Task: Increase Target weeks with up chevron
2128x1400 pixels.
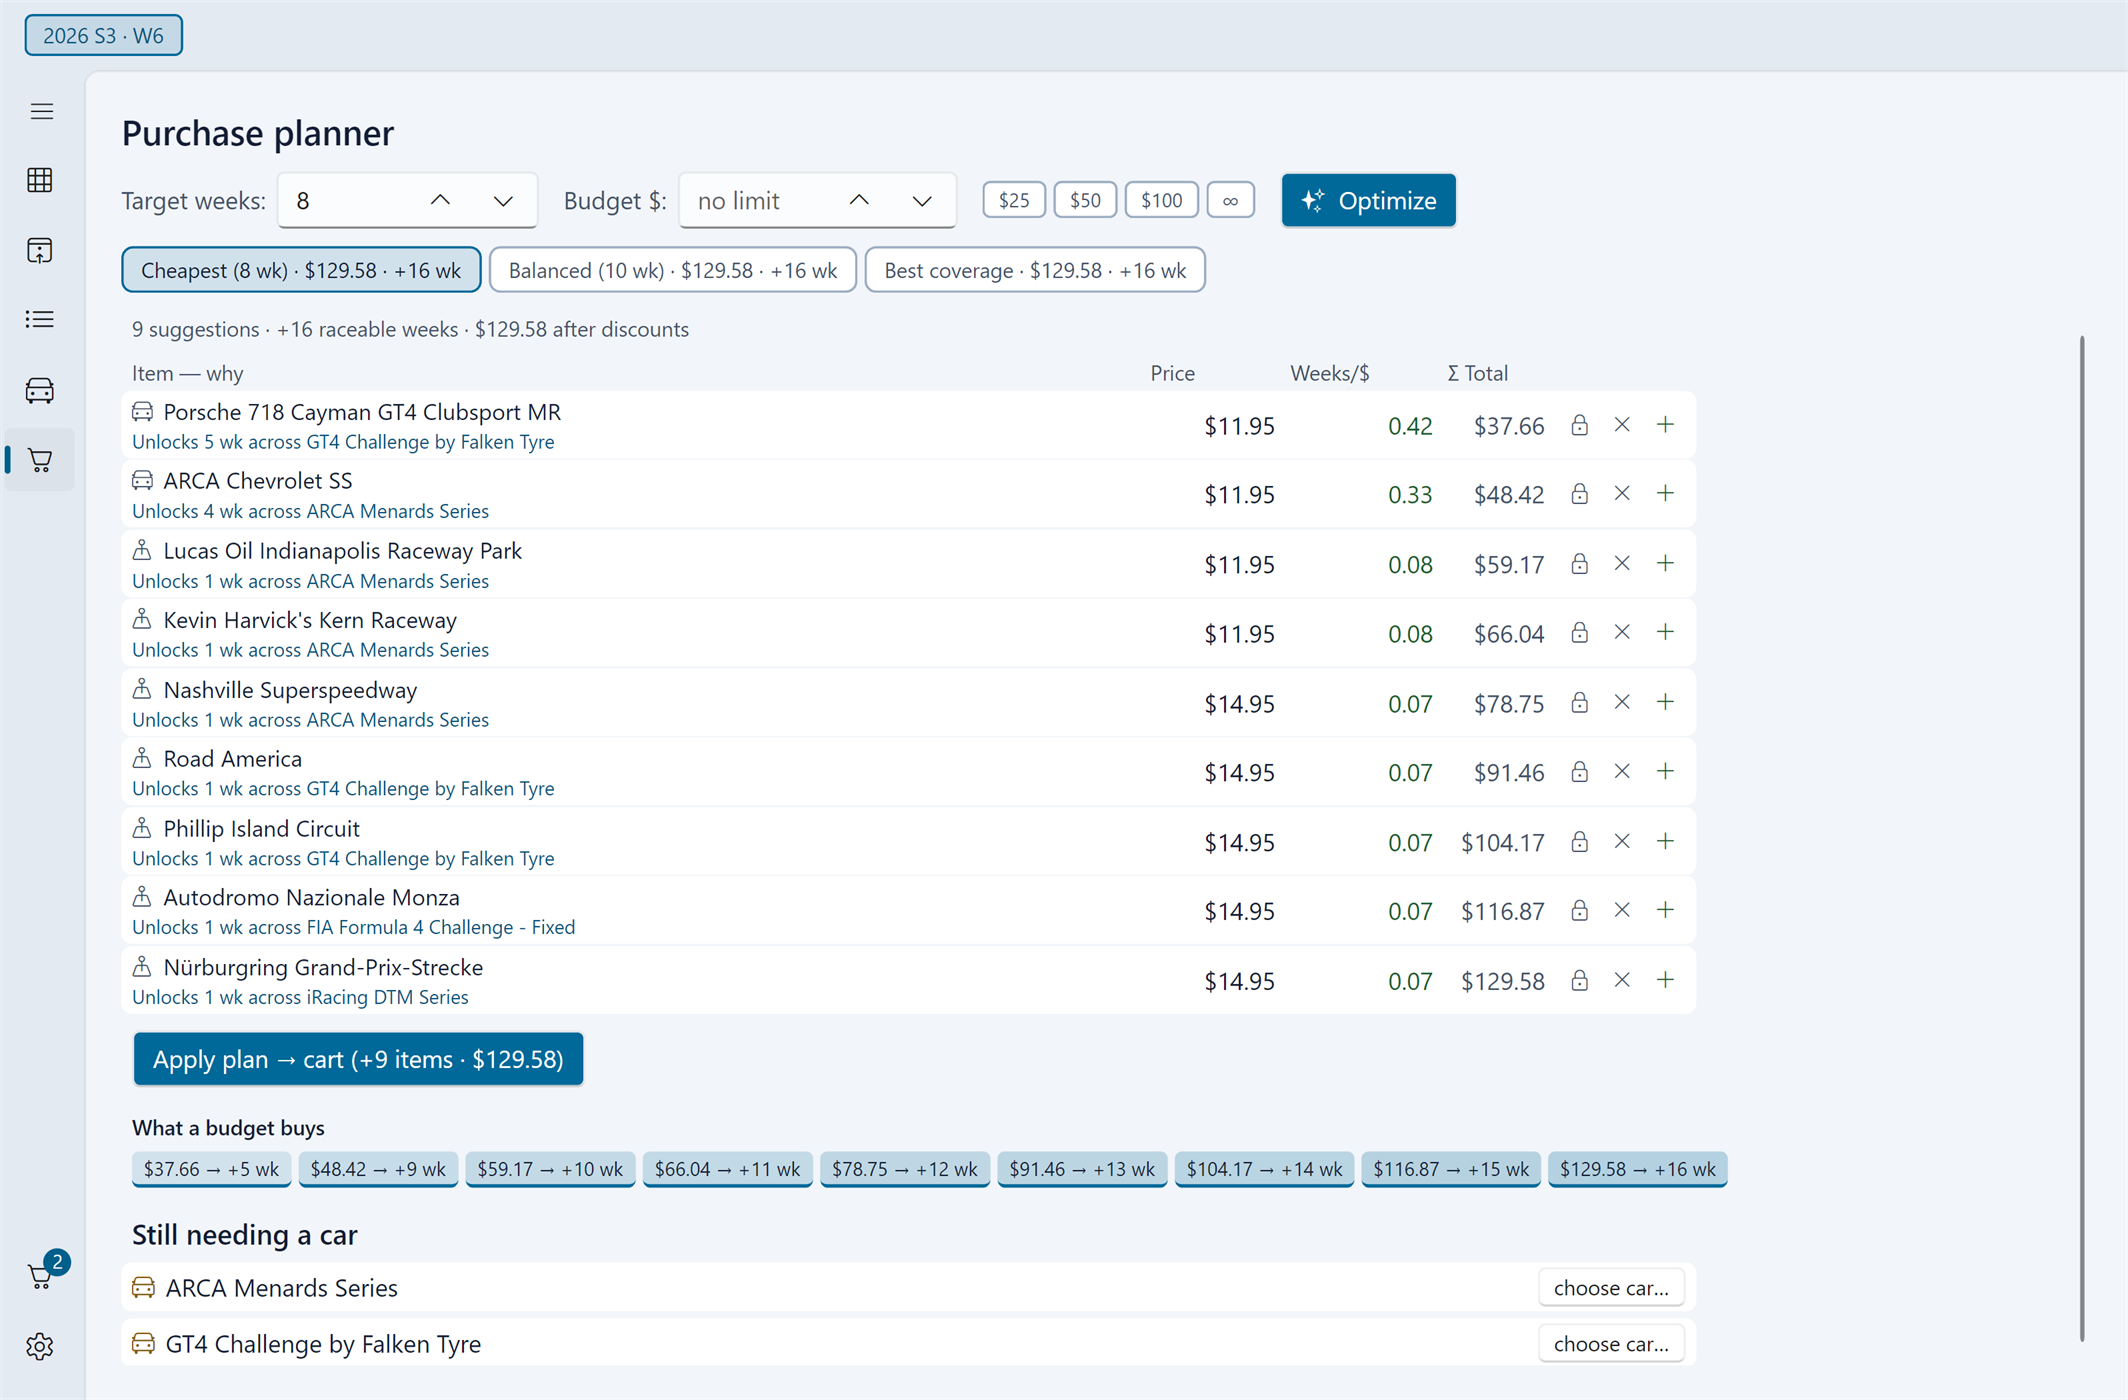Action: [x=440, y=200]
